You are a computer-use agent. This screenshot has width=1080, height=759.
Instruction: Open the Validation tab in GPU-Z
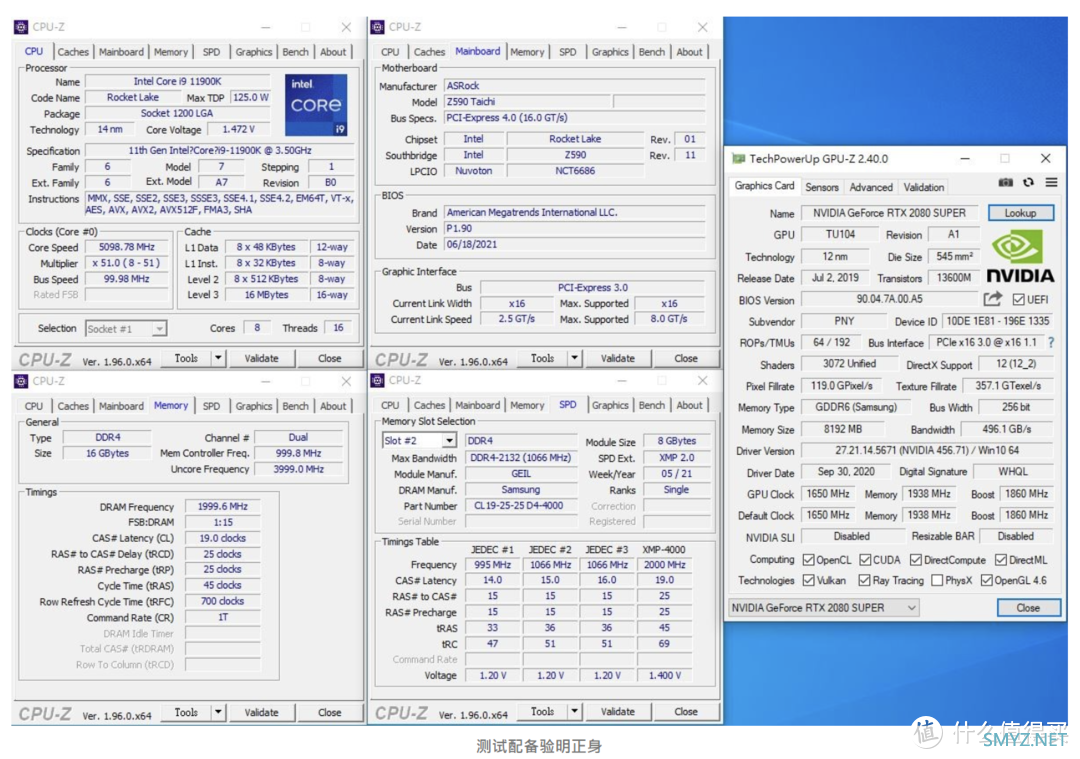[x=924, y=187]
